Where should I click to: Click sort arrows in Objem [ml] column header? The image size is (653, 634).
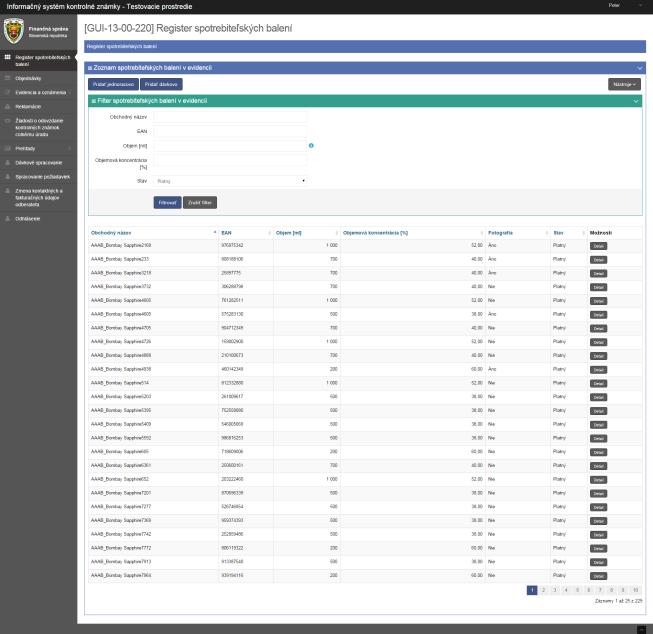click(337, 233)
